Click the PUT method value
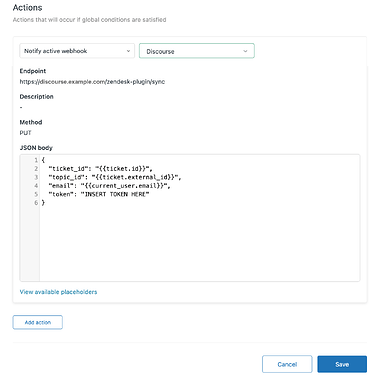The image size is (378, 375). pyautogui.click(x=25, y=133)
